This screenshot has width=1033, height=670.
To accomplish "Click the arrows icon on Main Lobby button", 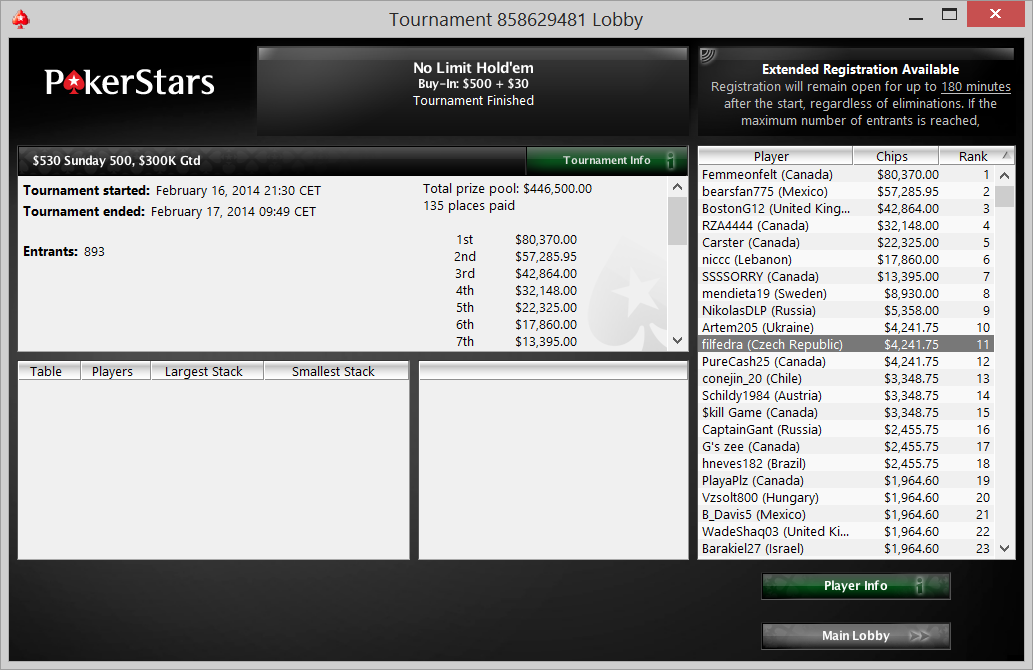I will (x=919, y=636).
